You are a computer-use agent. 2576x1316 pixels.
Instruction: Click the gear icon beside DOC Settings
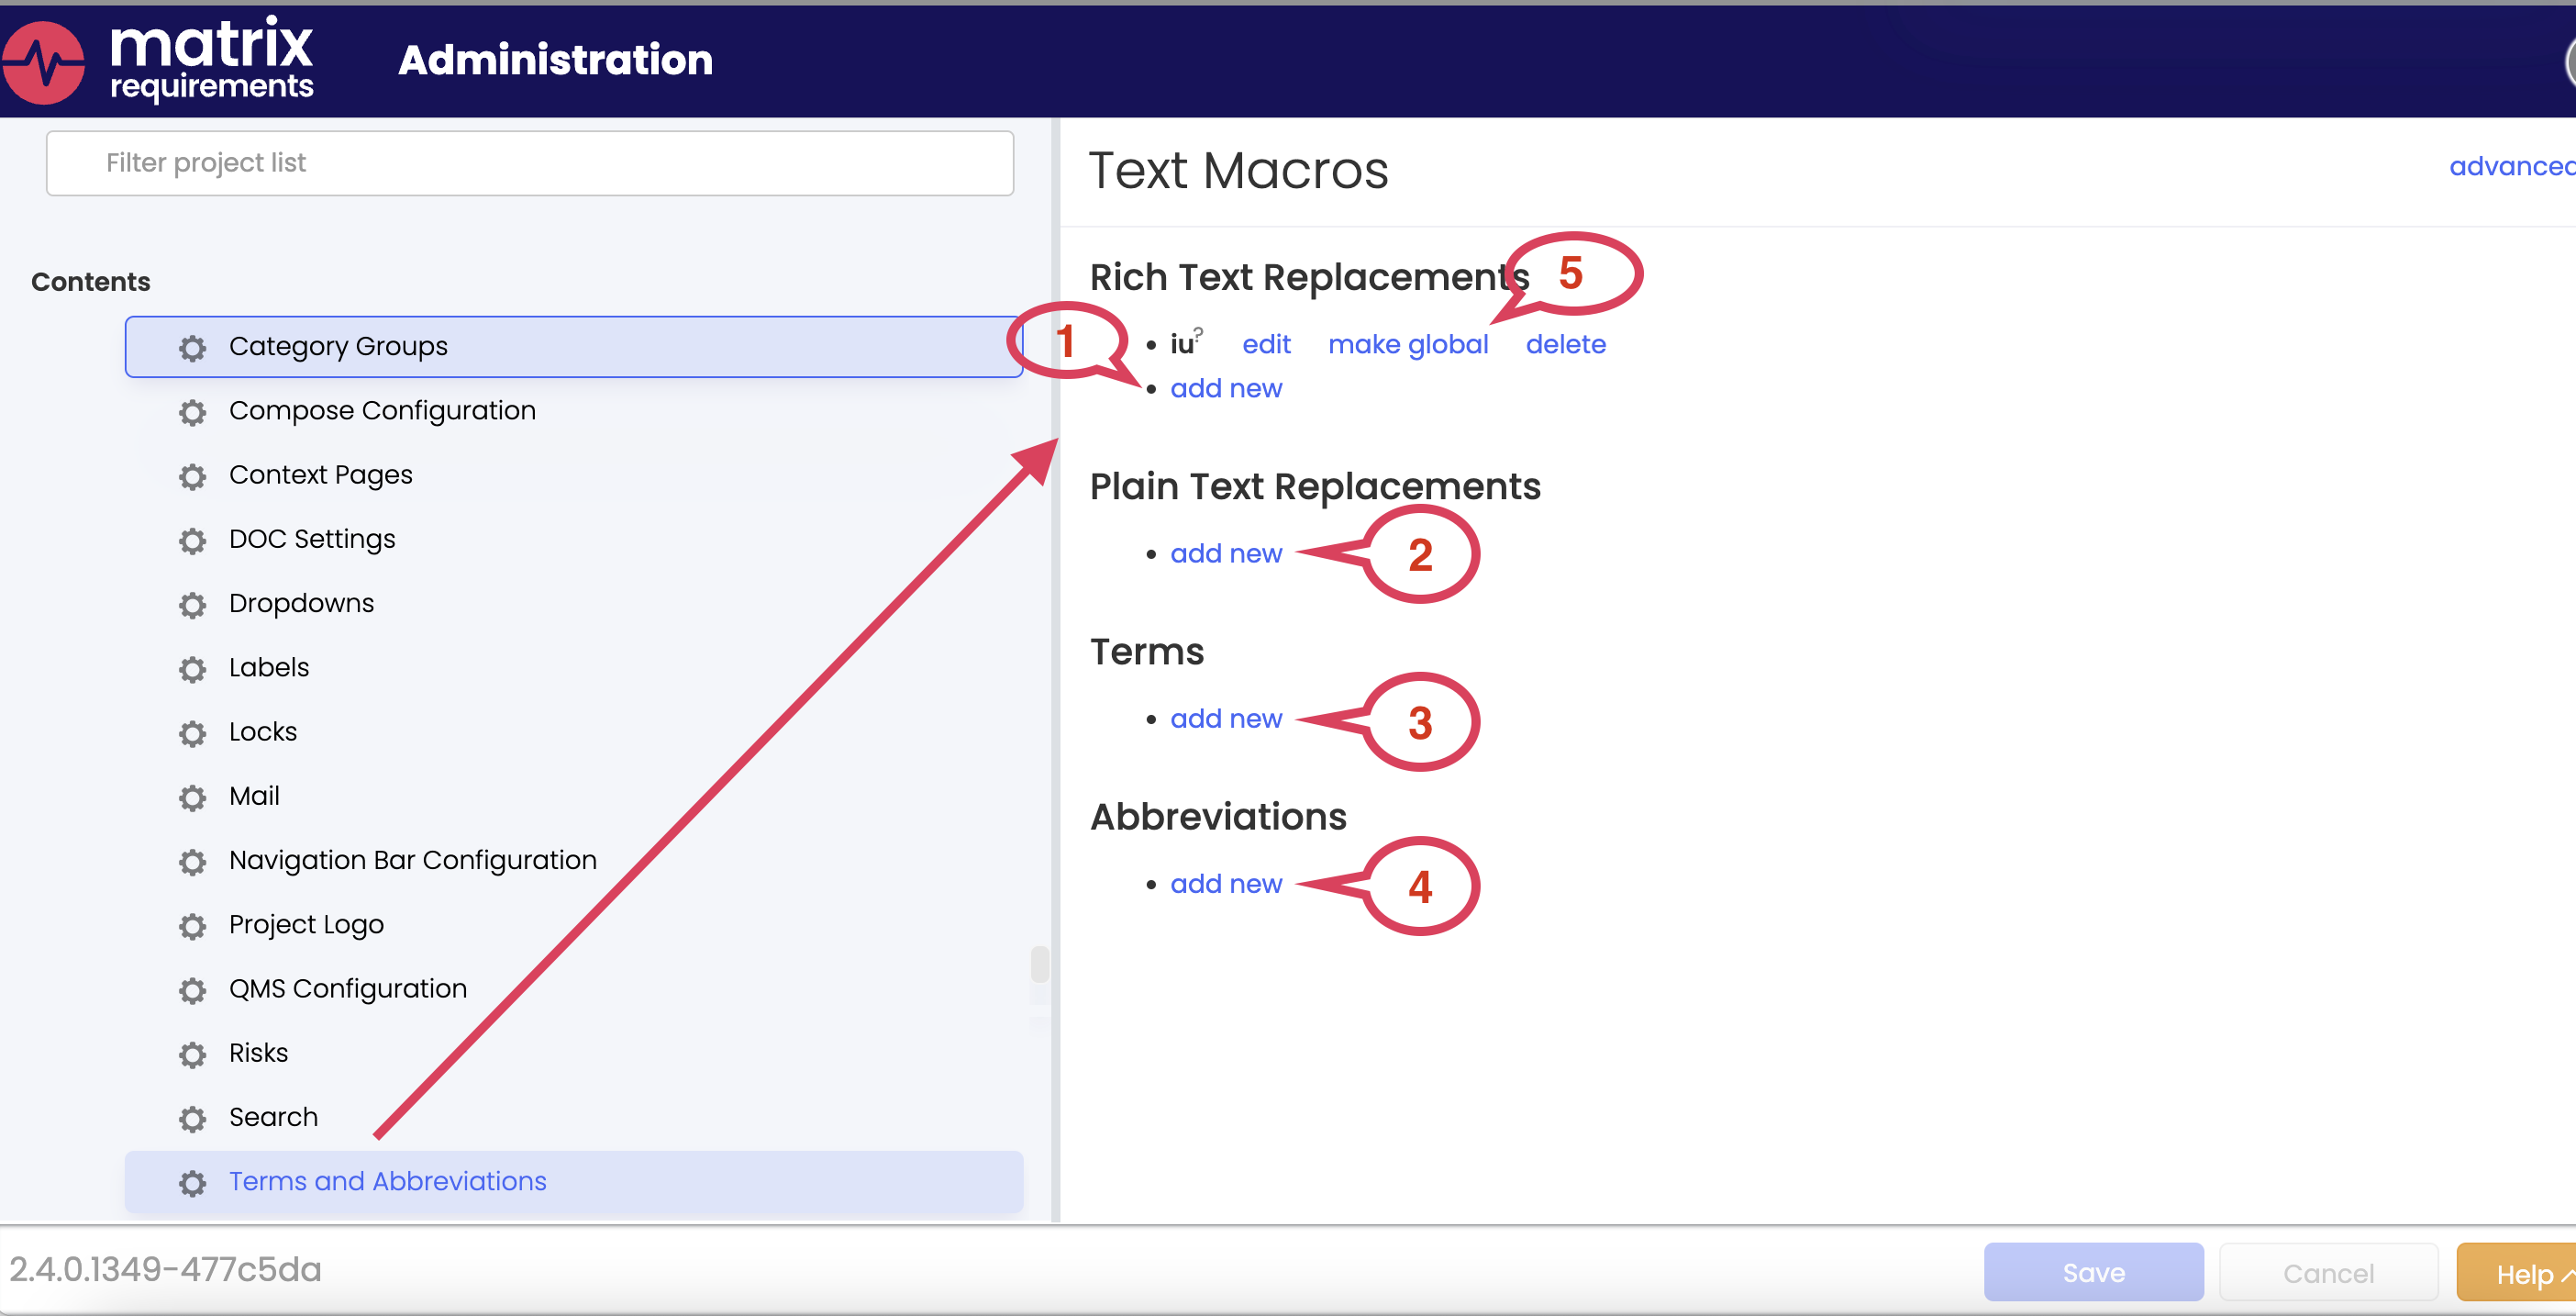pos(192,541)
